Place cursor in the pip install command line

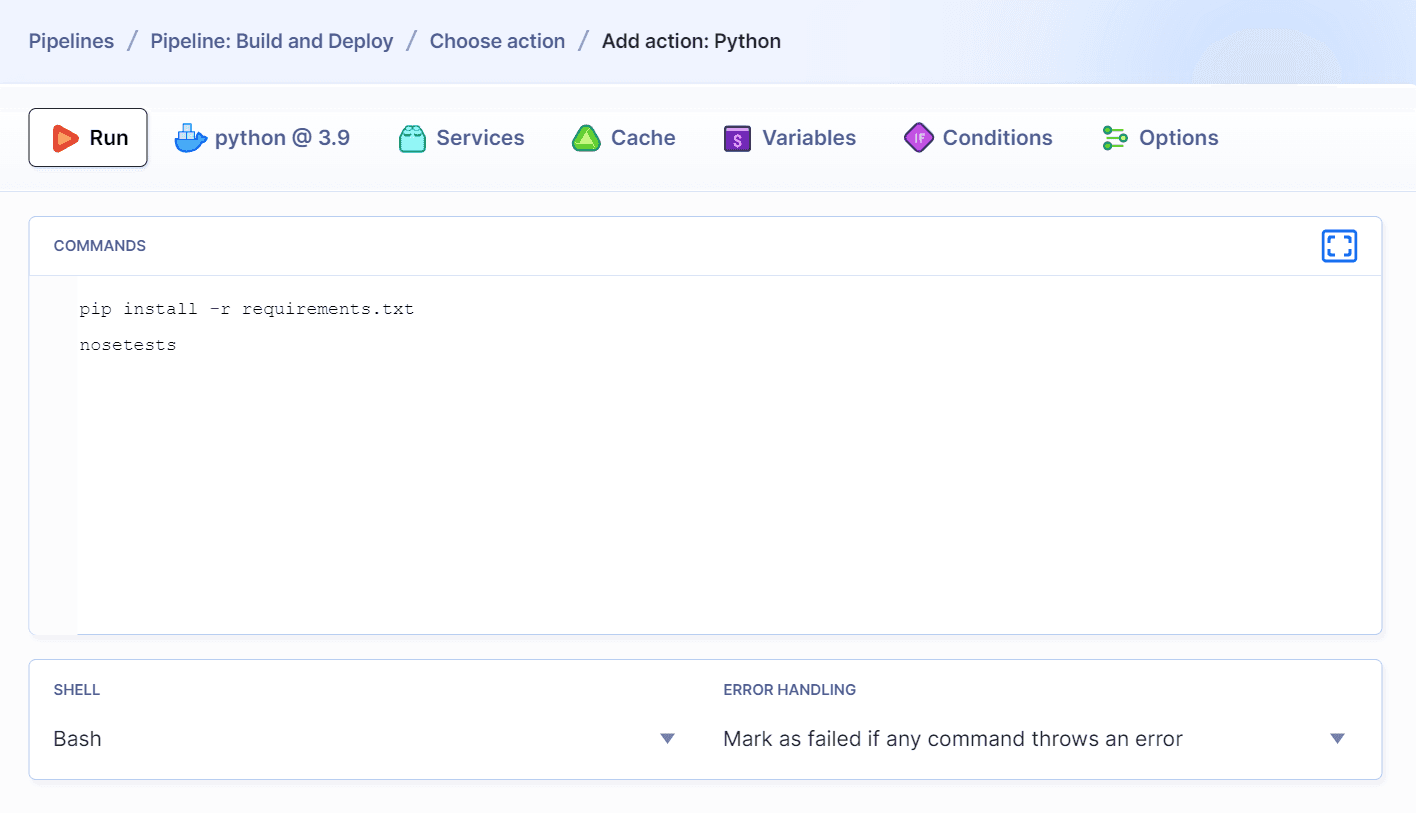(247, 308)
